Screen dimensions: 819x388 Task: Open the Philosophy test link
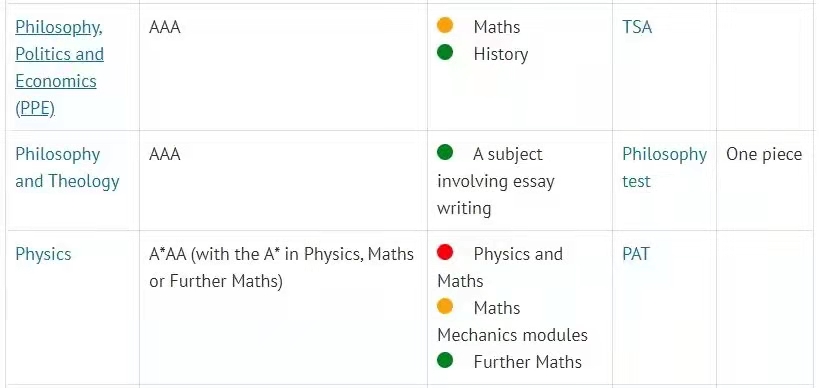tap(664, 168)
